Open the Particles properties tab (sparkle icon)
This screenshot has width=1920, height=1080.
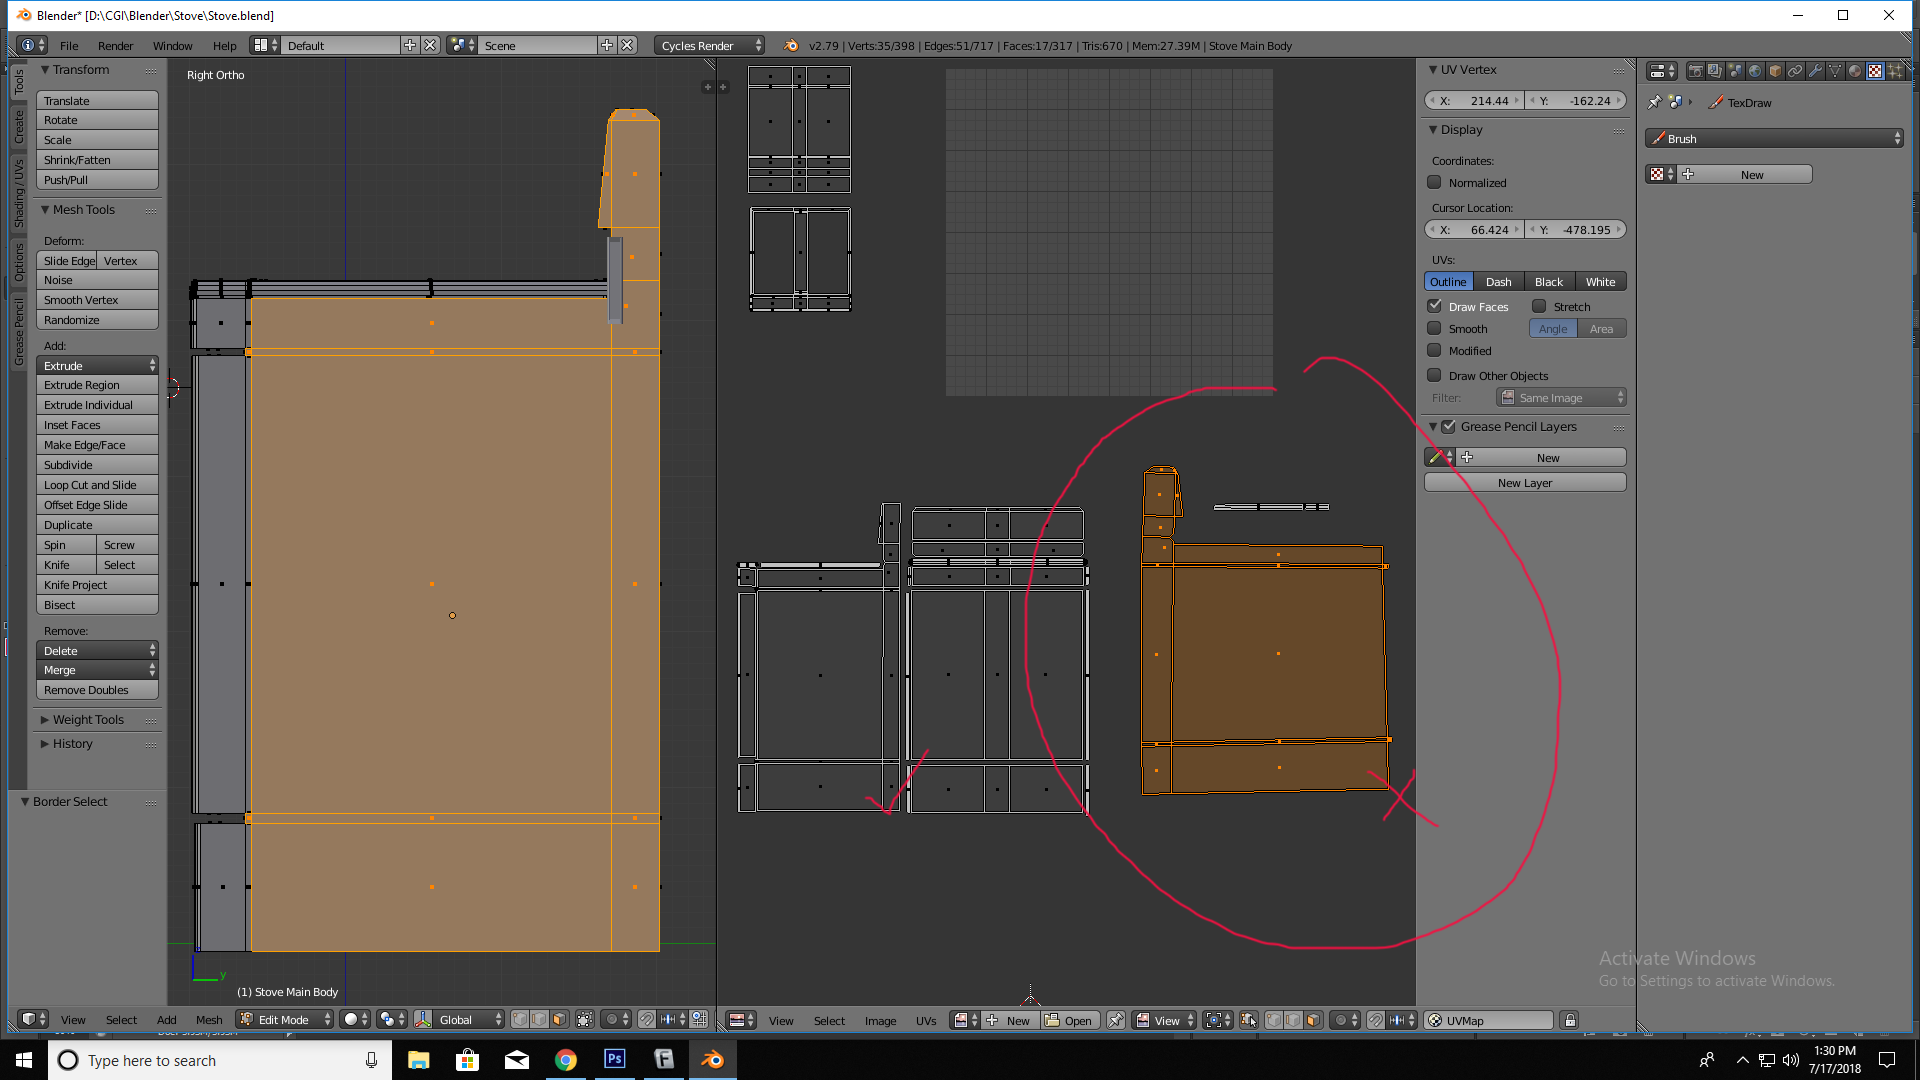click(1895, 71)
